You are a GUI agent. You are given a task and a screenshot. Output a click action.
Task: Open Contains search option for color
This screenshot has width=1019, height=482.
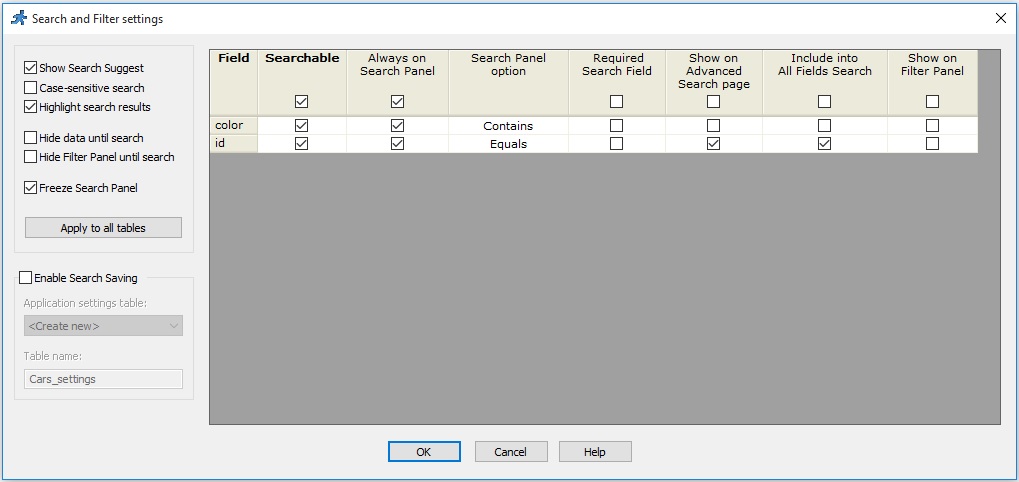coord(508,126)
